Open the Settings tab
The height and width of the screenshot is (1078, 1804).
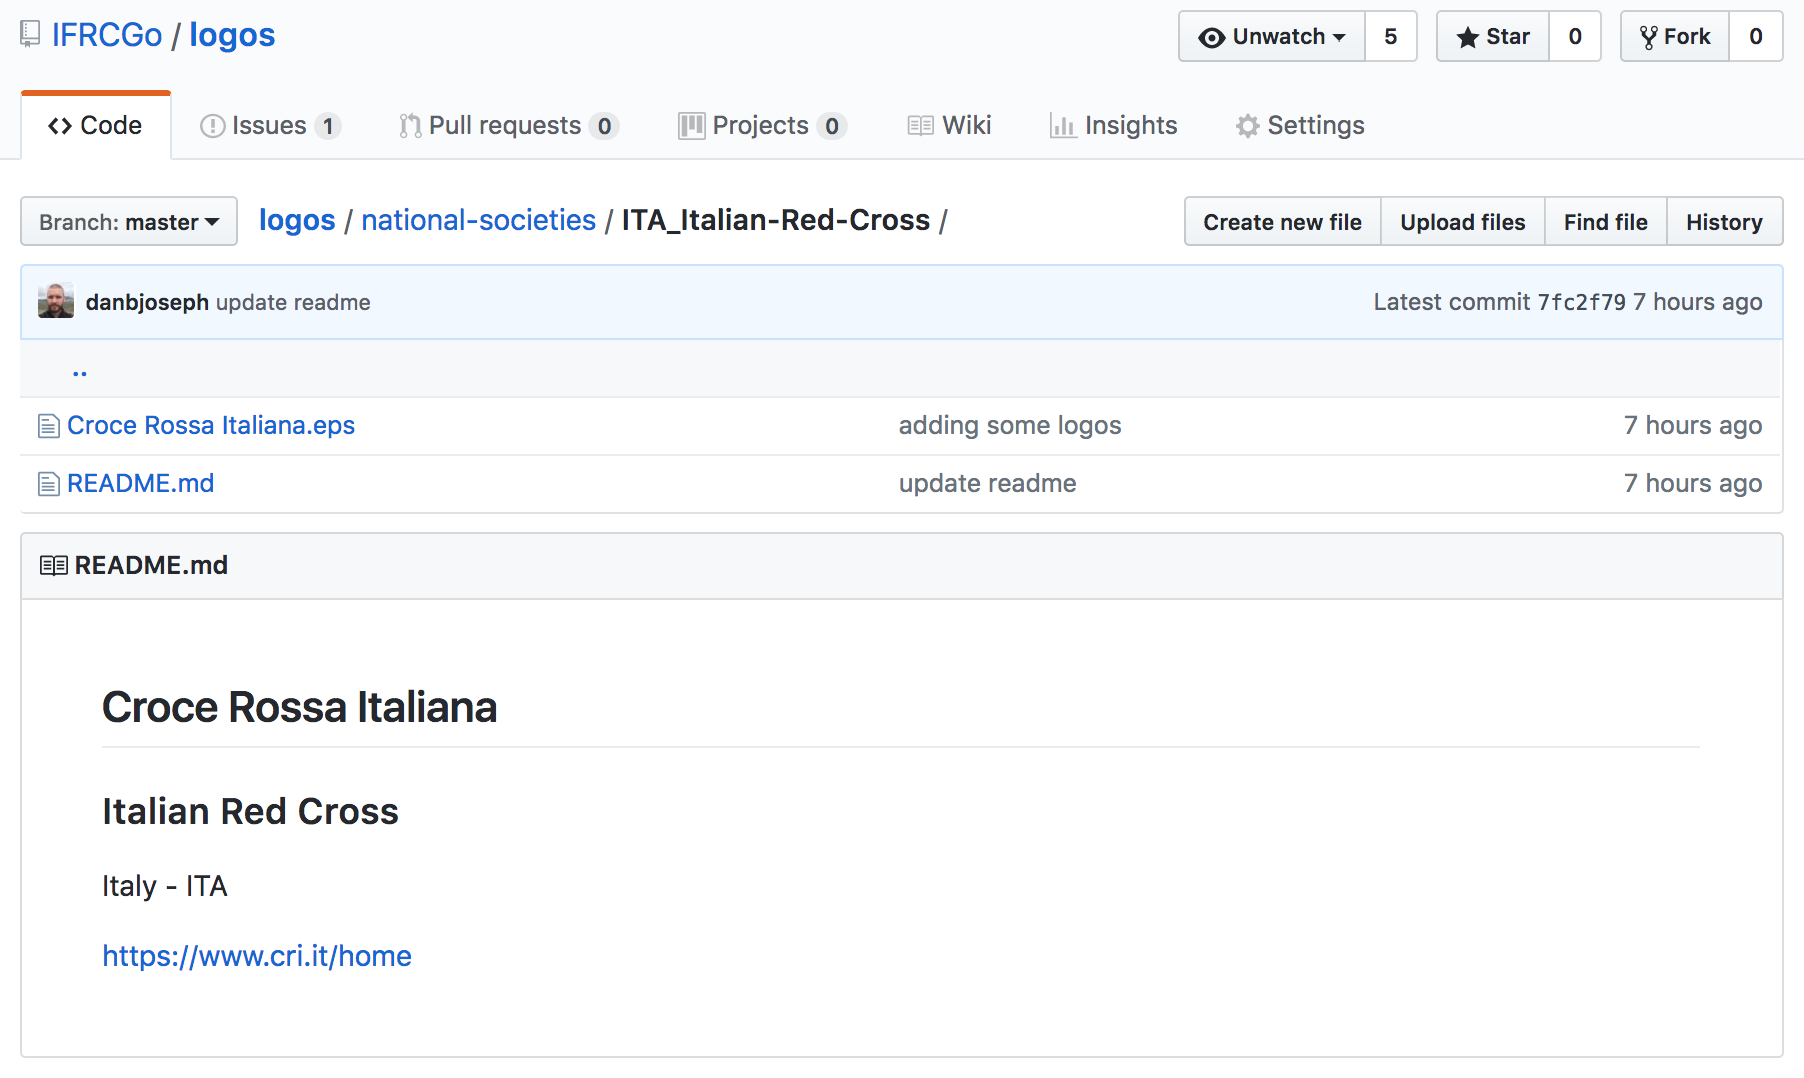point(1300,125)
